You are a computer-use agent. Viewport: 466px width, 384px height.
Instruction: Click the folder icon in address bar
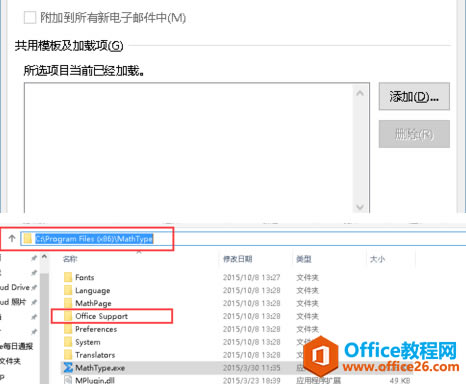(28, 238)
